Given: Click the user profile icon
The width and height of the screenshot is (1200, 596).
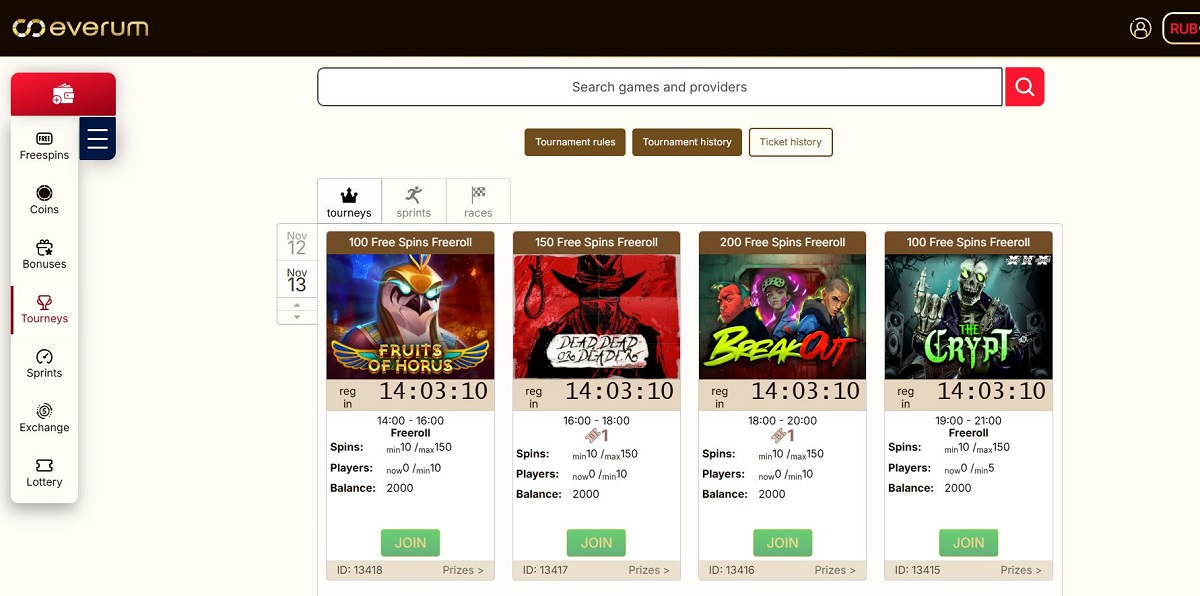Looking at the screenshot, I should point(1140,28).
